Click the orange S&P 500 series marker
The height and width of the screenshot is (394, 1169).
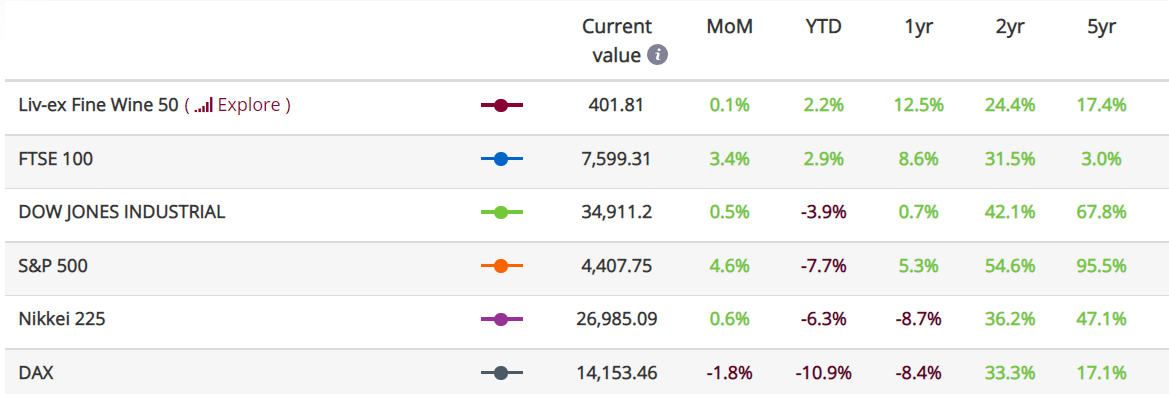tap(502, 266)
